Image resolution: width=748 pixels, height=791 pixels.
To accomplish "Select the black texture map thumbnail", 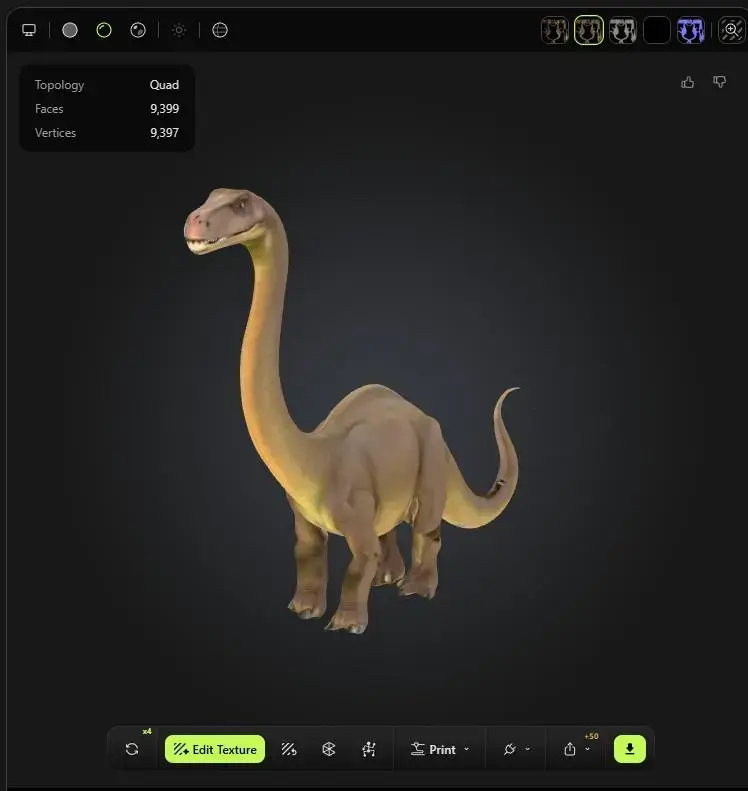I will (657, 30).
